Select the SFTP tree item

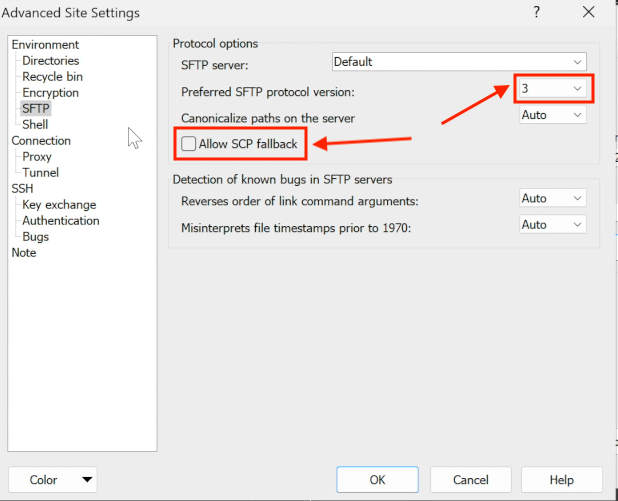[35, 108]
